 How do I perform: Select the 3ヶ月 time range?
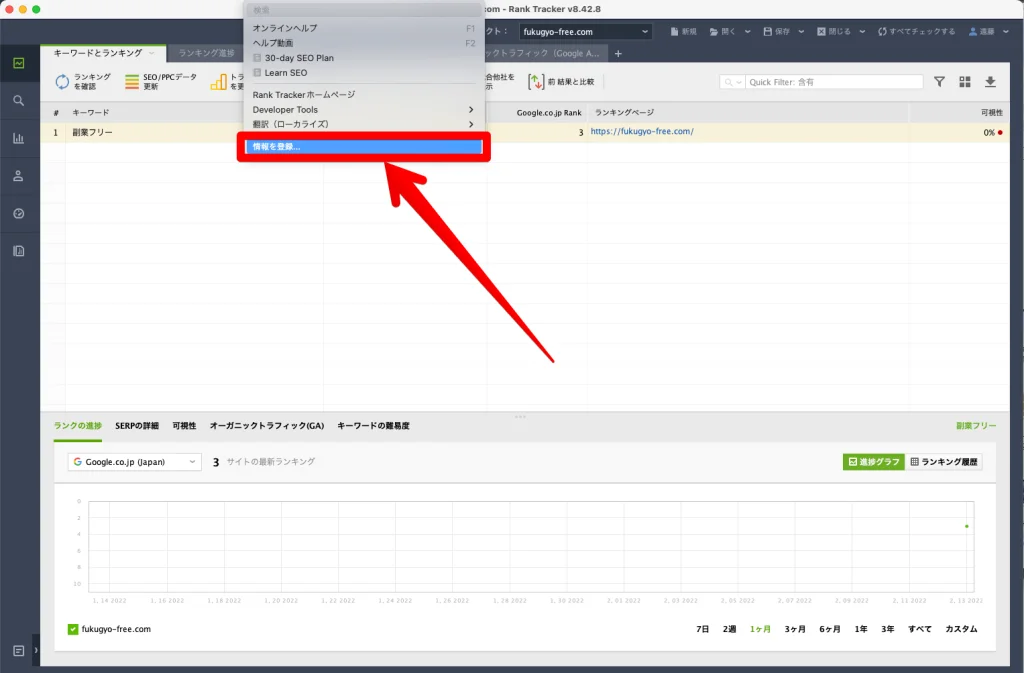795,629
